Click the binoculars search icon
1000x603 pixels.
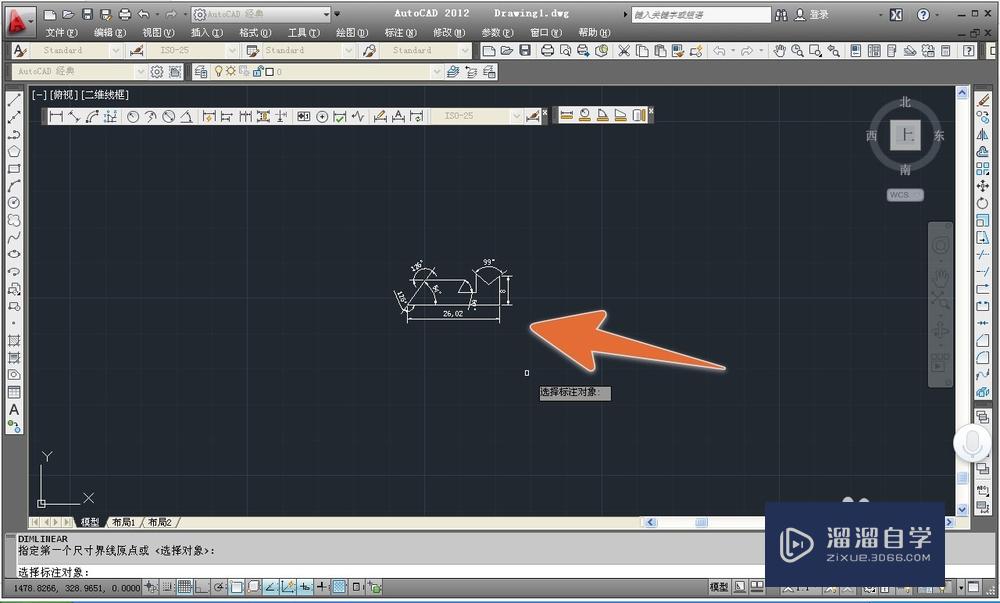[x=781, y=14]
